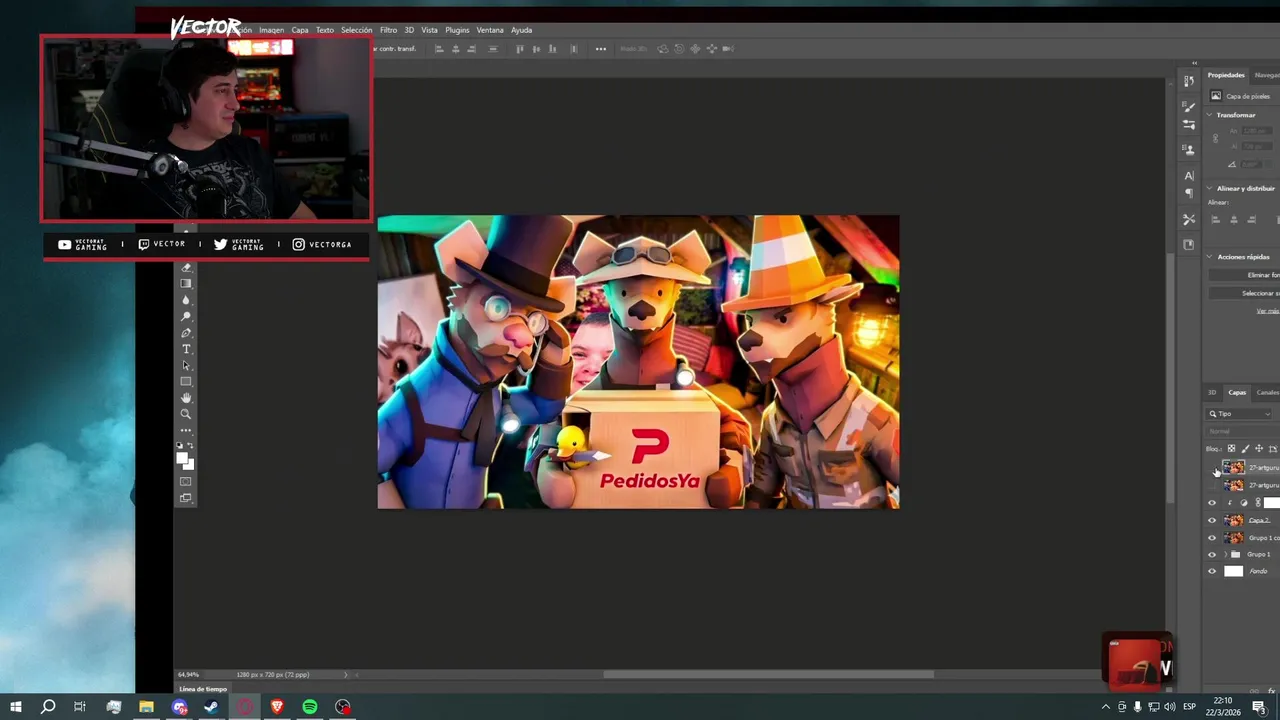Expand the Grupo 1 folder
Viewport: 1280px width, 720px height.
[1226, 555]
